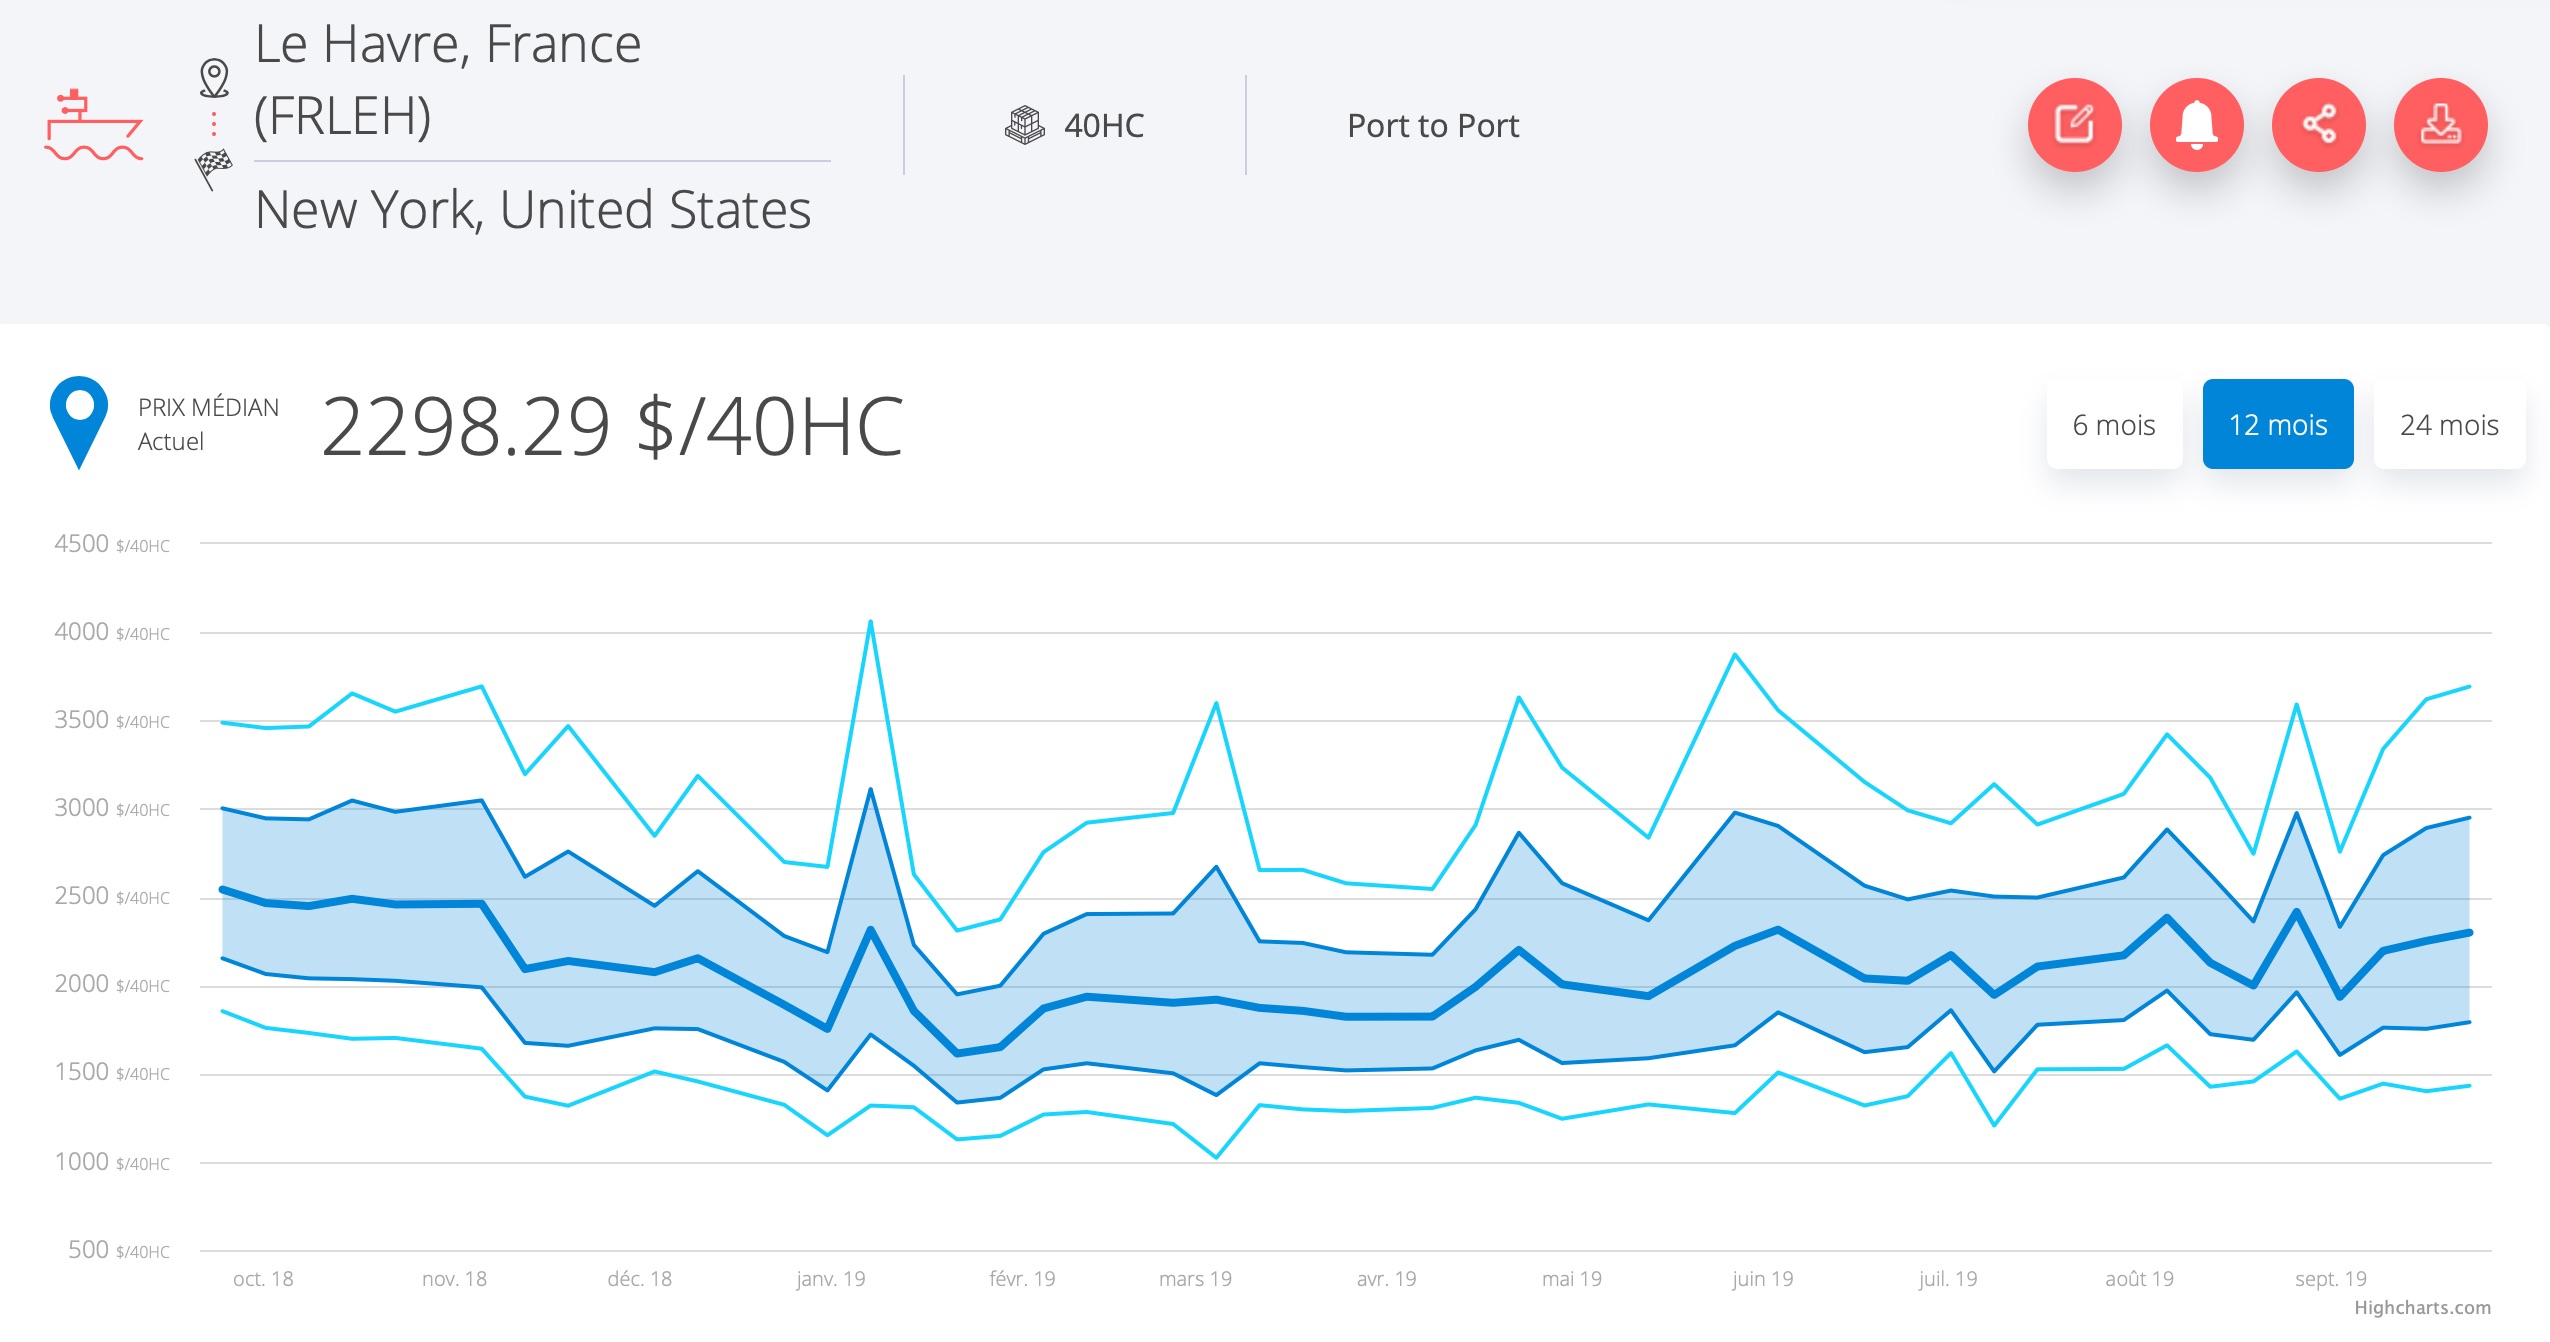This screenshot has width=2550, height=1342.
Task: Click the red share button
Action: (2318, 125)
